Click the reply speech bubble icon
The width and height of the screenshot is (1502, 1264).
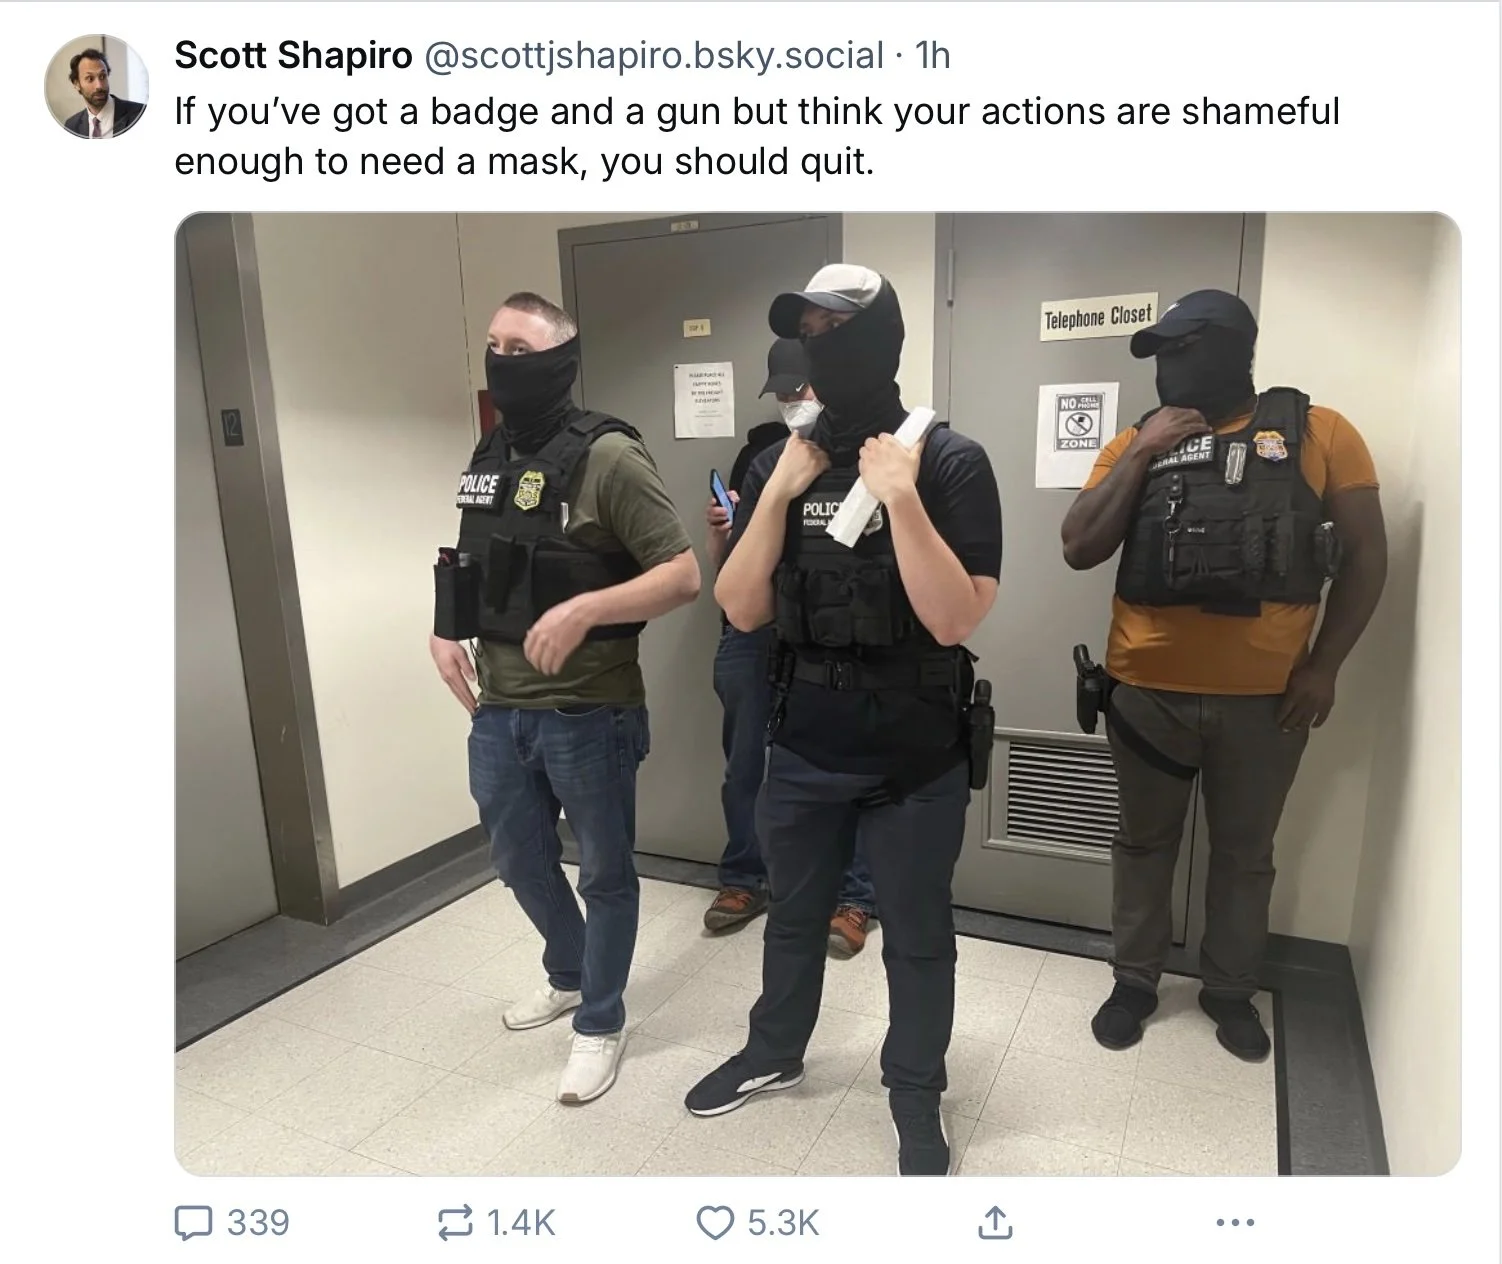coord(193,1223)
